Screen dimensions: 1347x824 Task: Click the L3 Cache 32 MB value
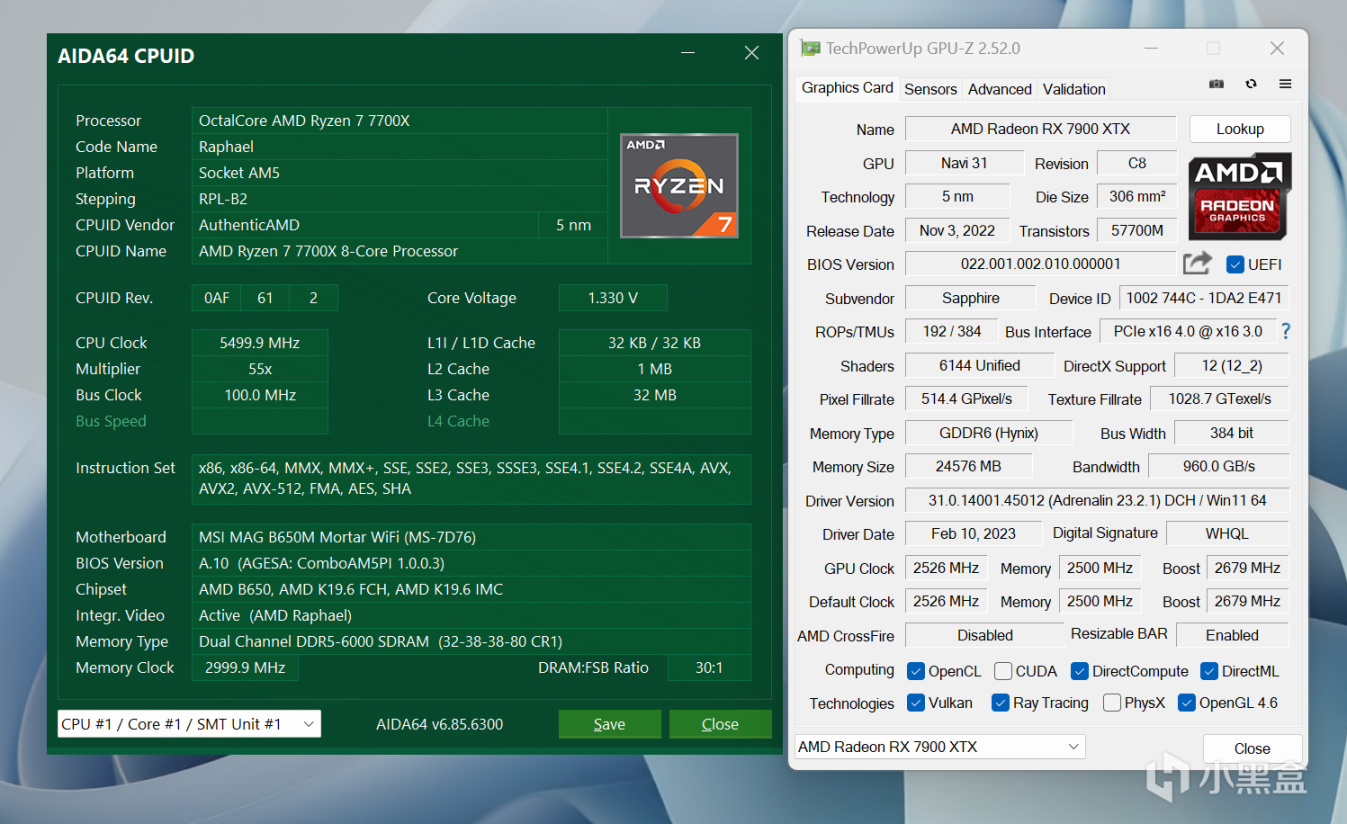tap(654, 395)
